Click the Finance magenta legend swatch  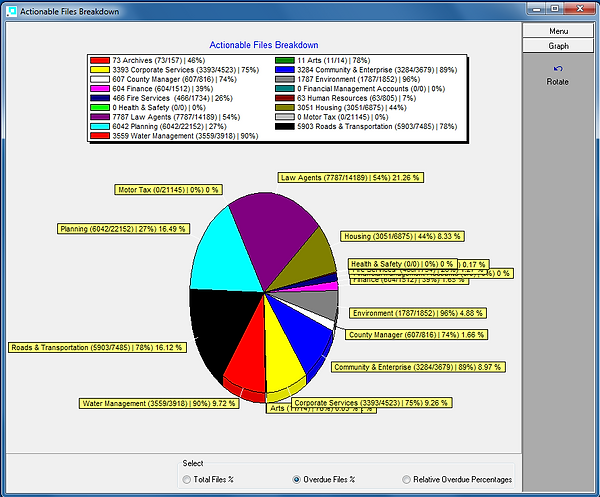pyautogui.click(x=100, y=89)
